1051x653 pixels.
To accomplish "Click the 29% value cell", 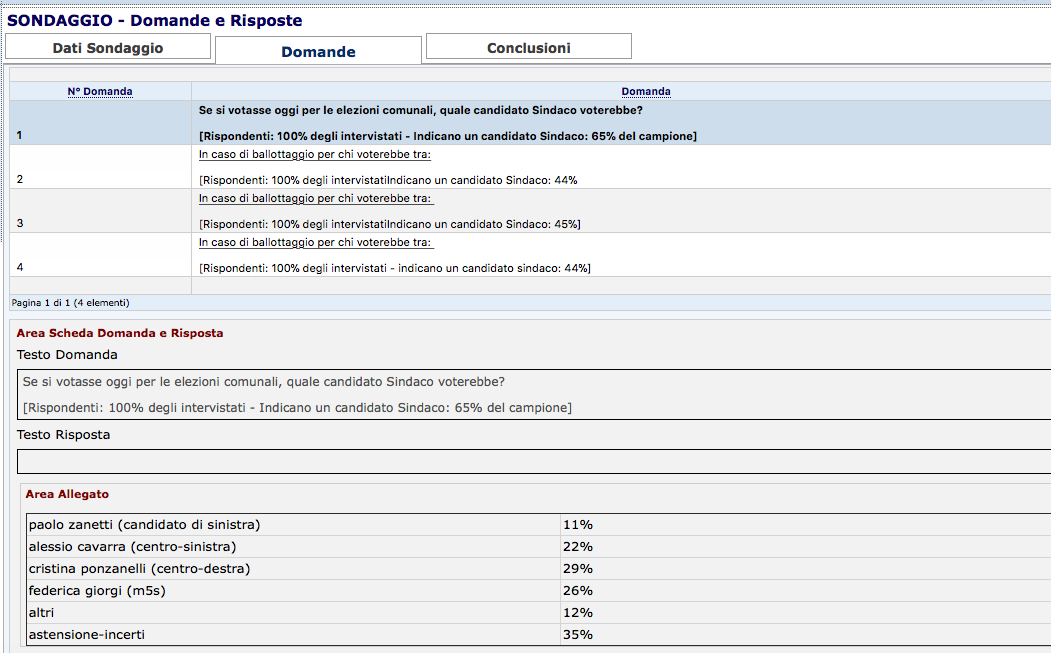I will pos(578,569).
